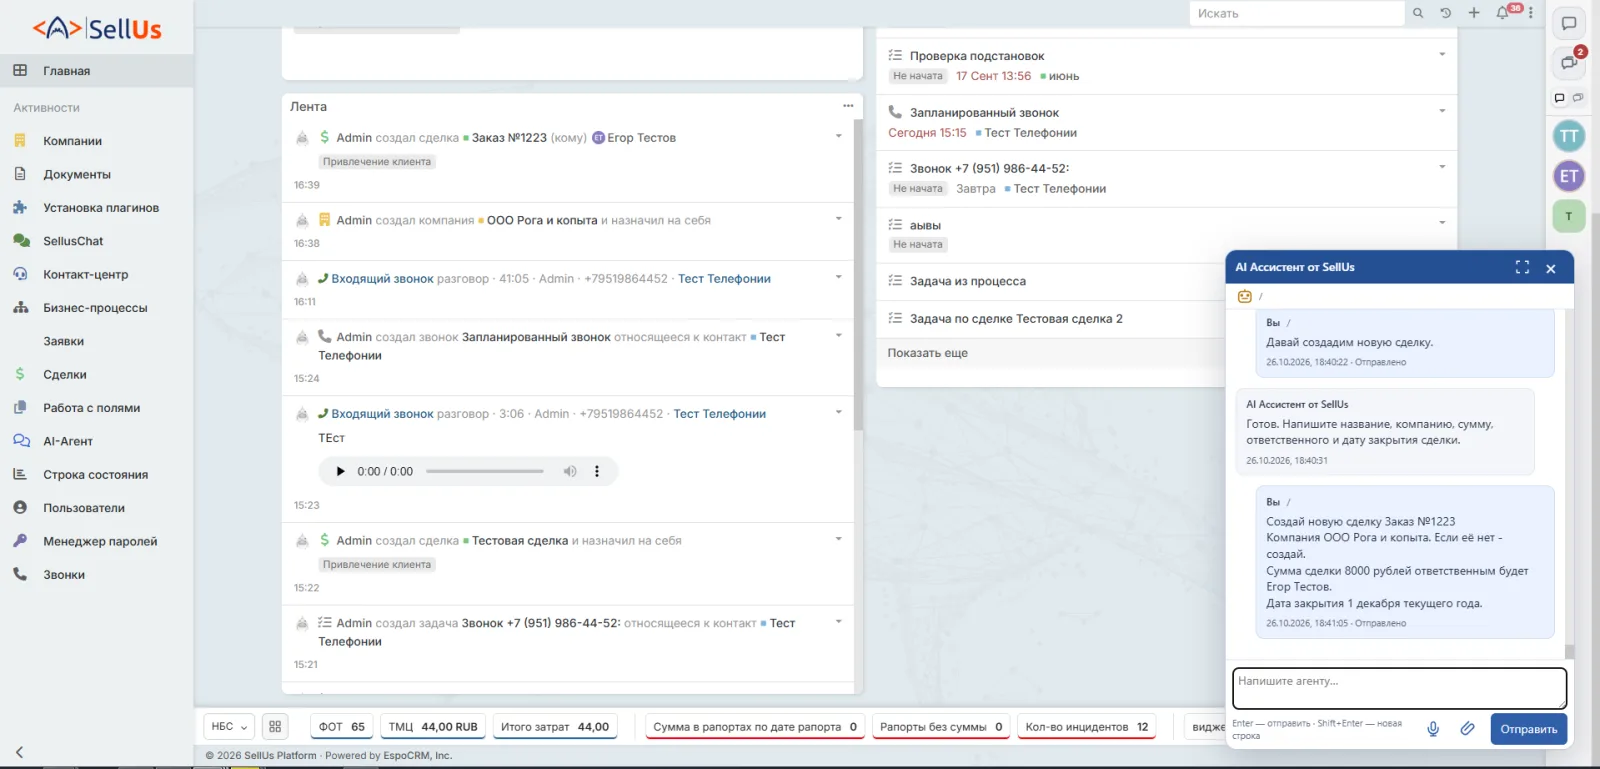Open Тестовая сделка deal link
The width and height of the screenshot is (1600, 769).
[520, 541]
